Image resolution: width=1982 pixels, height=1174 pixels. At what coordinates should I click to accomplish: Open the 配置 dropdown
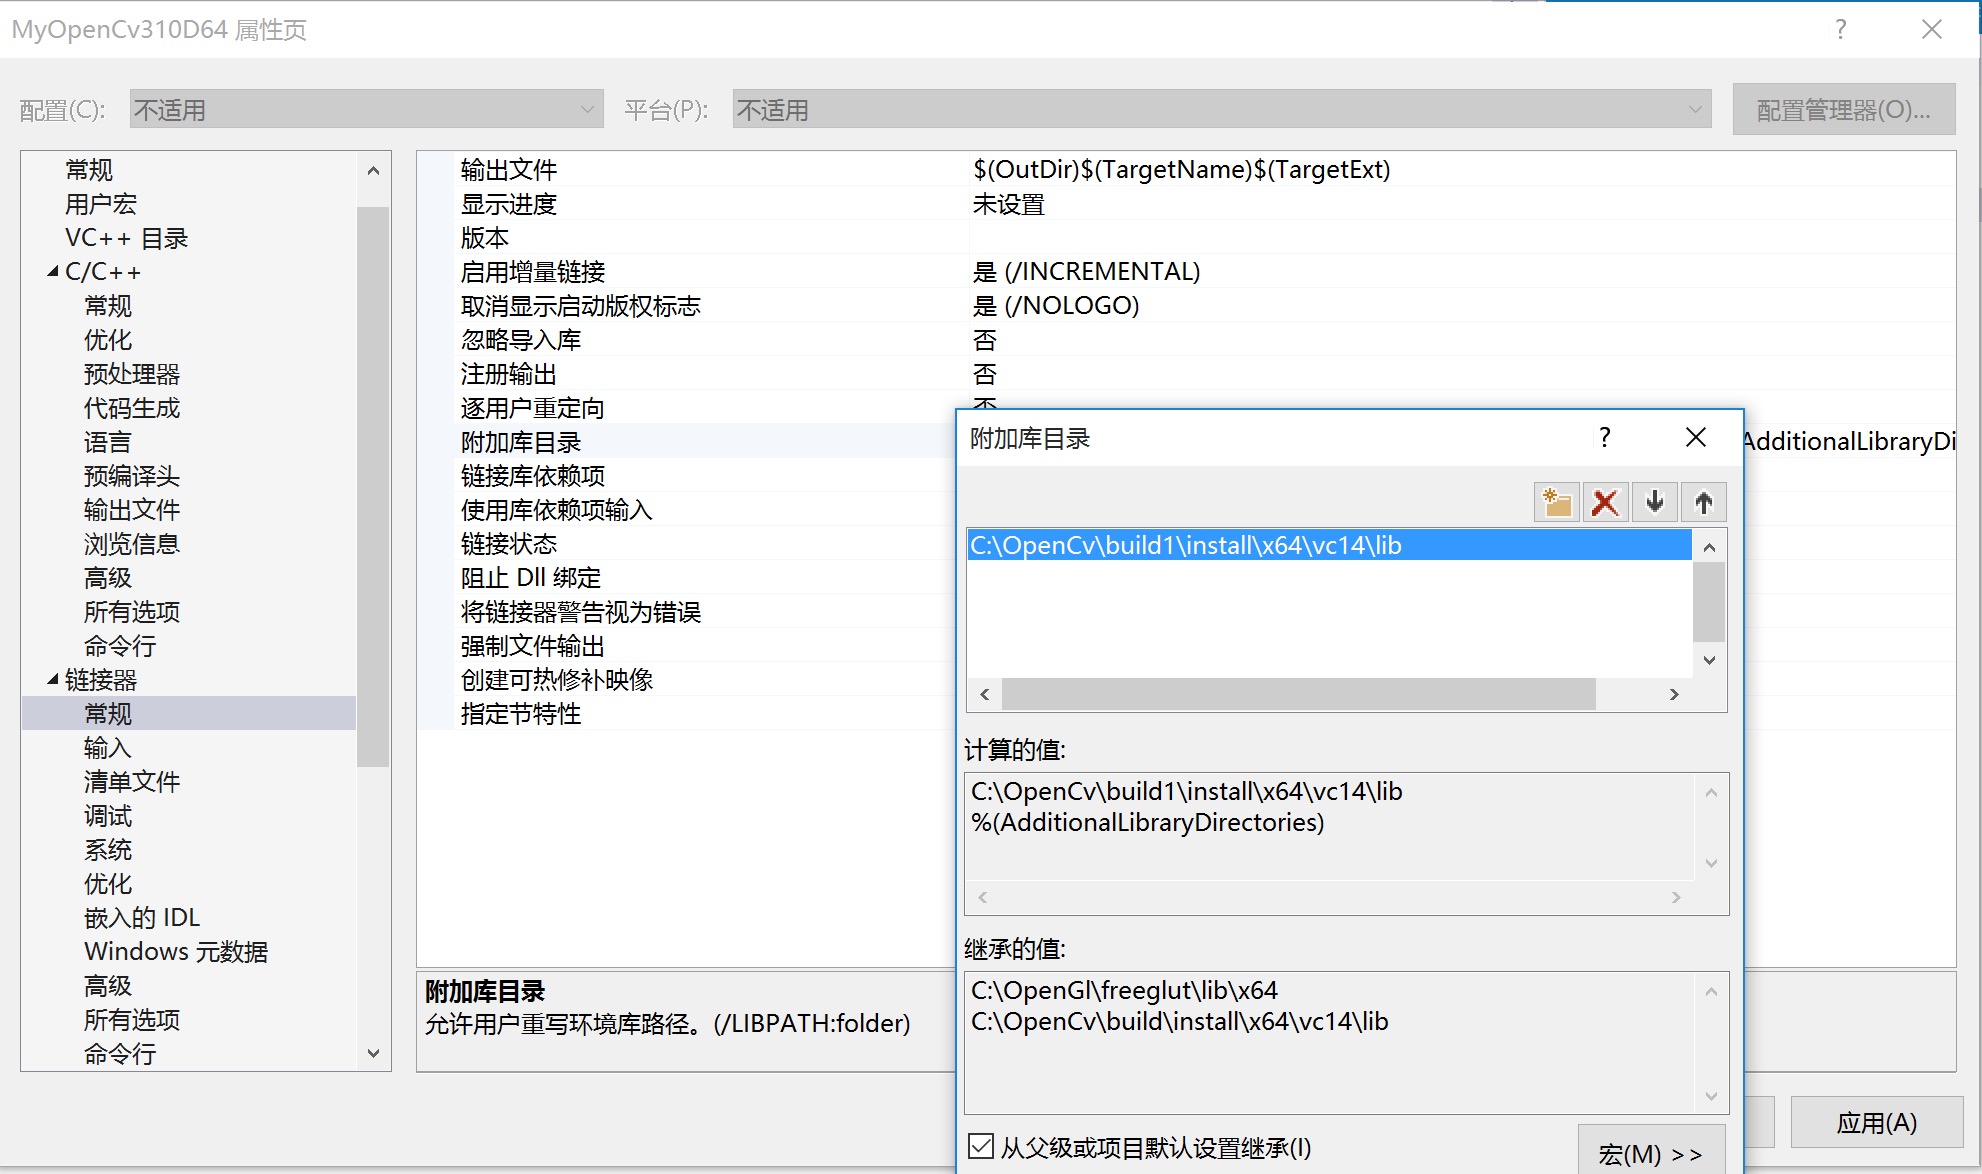(366, 109)
